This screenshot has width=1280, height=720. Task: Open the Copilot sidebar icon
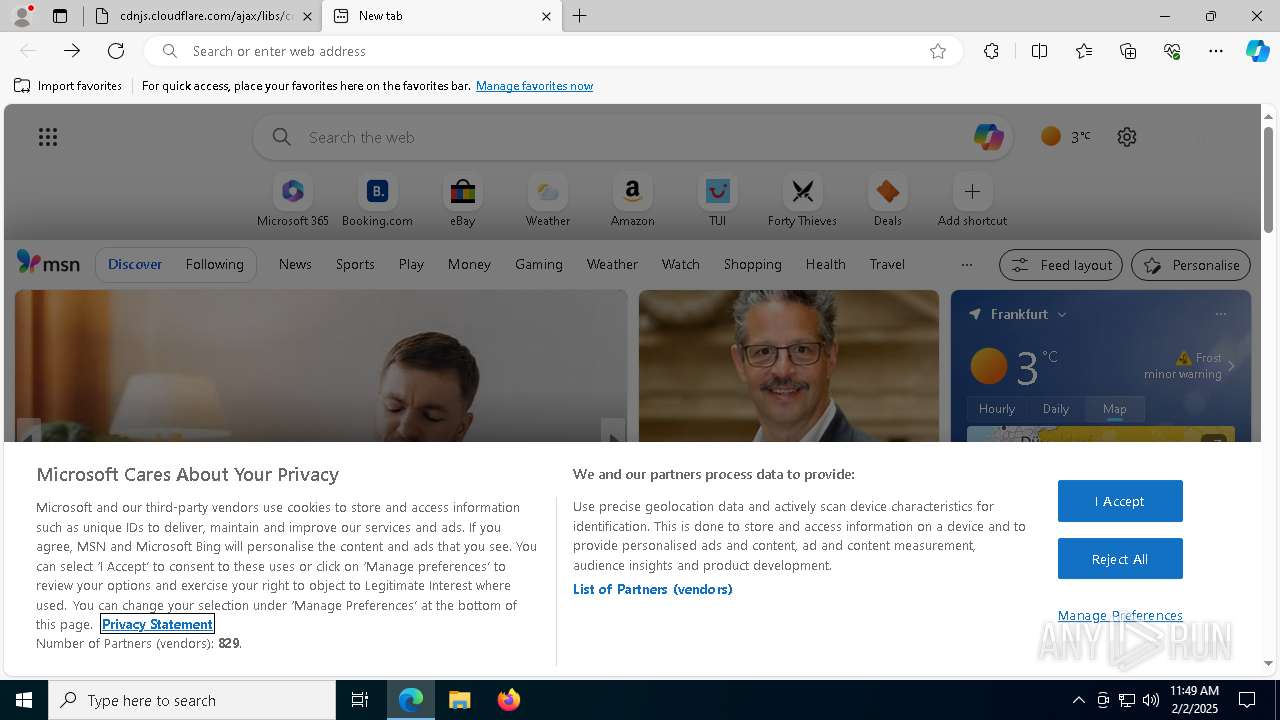point(1258,51)
